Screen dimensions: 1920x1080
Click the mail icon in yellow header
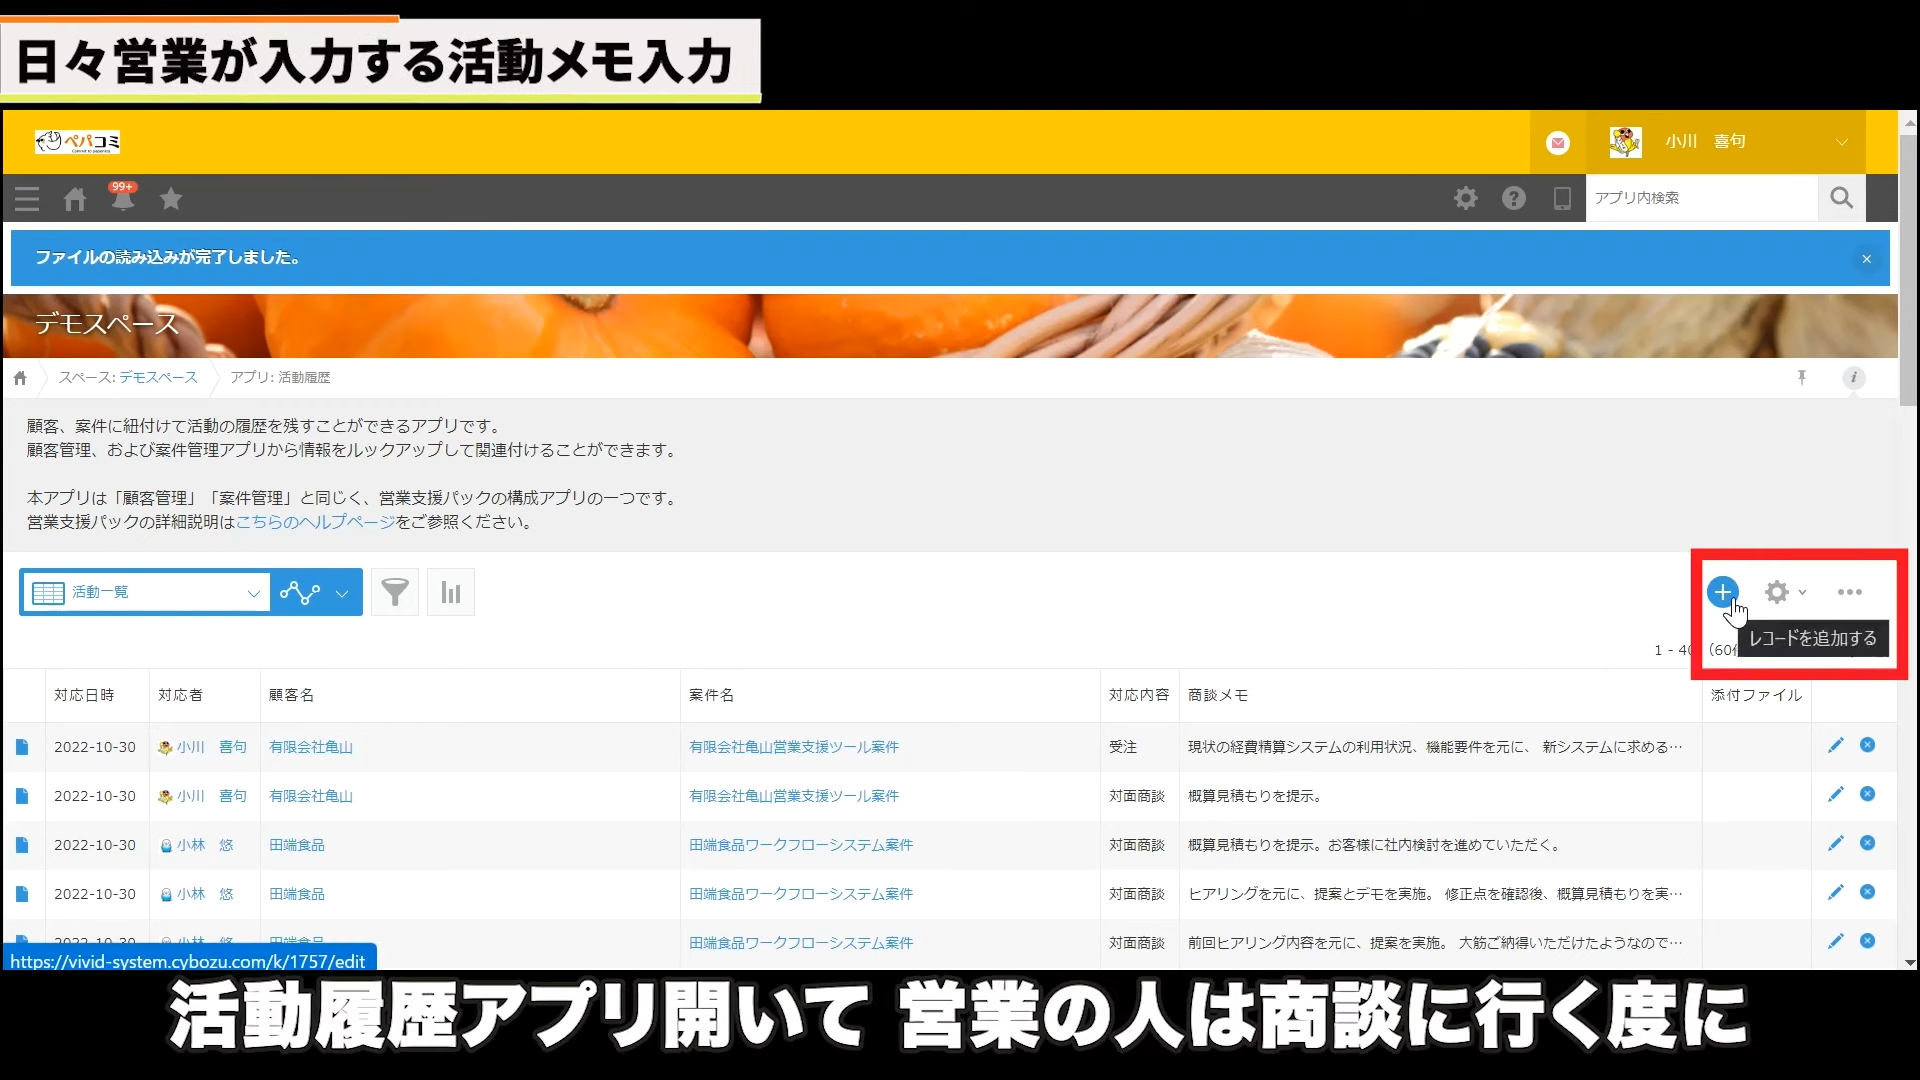(1557, 143)
